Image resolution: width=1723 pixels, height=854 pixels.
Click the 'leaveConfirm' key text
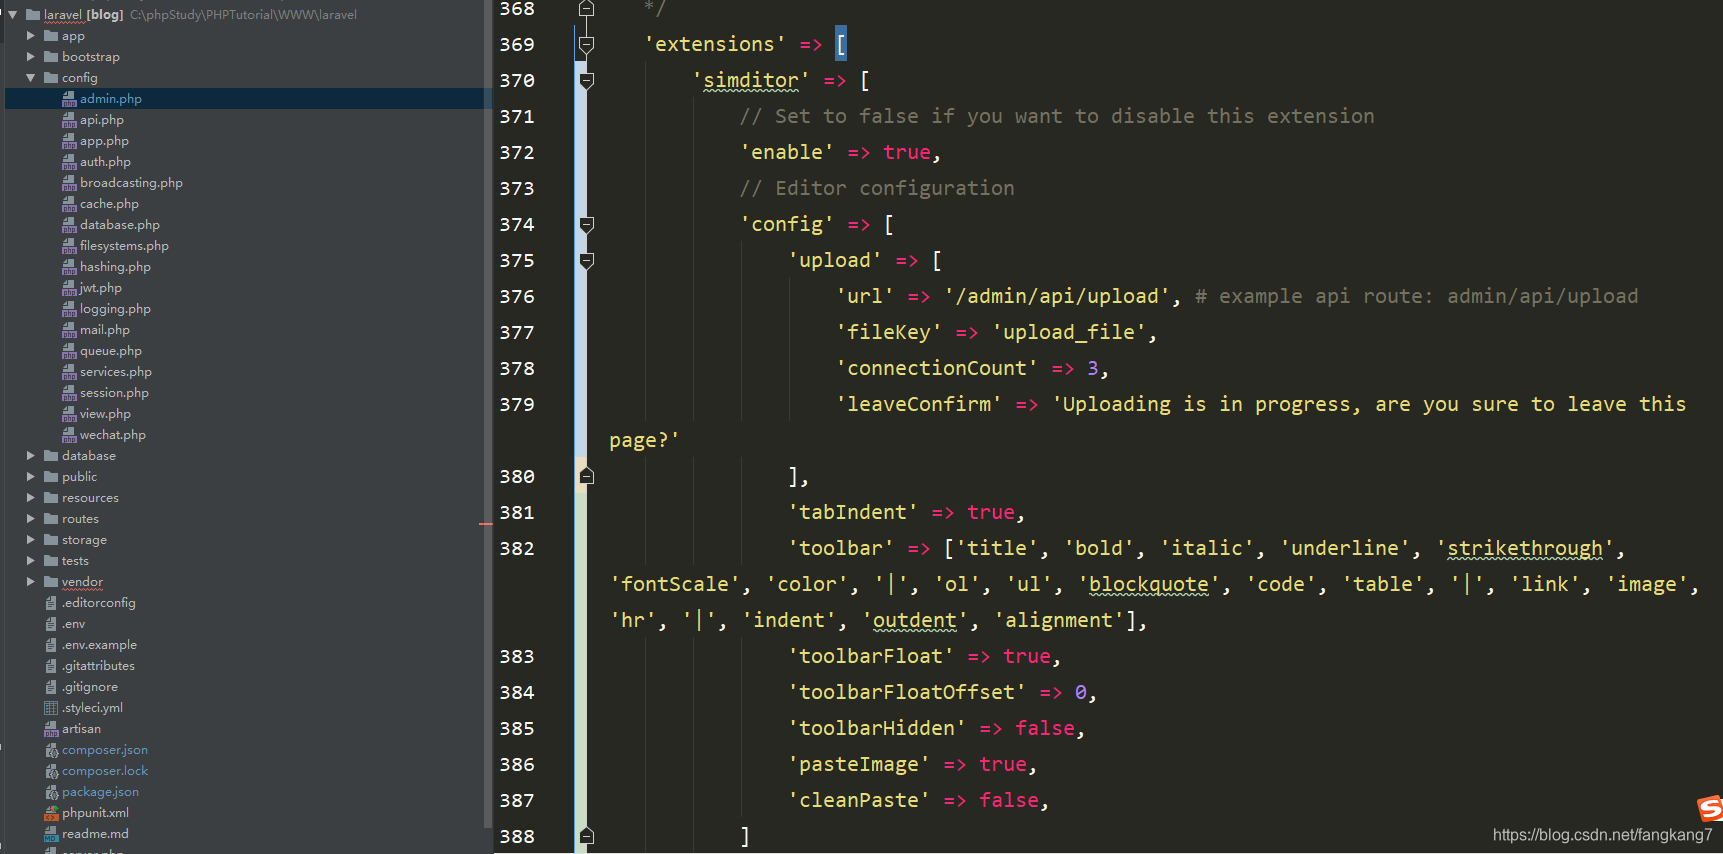pos(920,404)
